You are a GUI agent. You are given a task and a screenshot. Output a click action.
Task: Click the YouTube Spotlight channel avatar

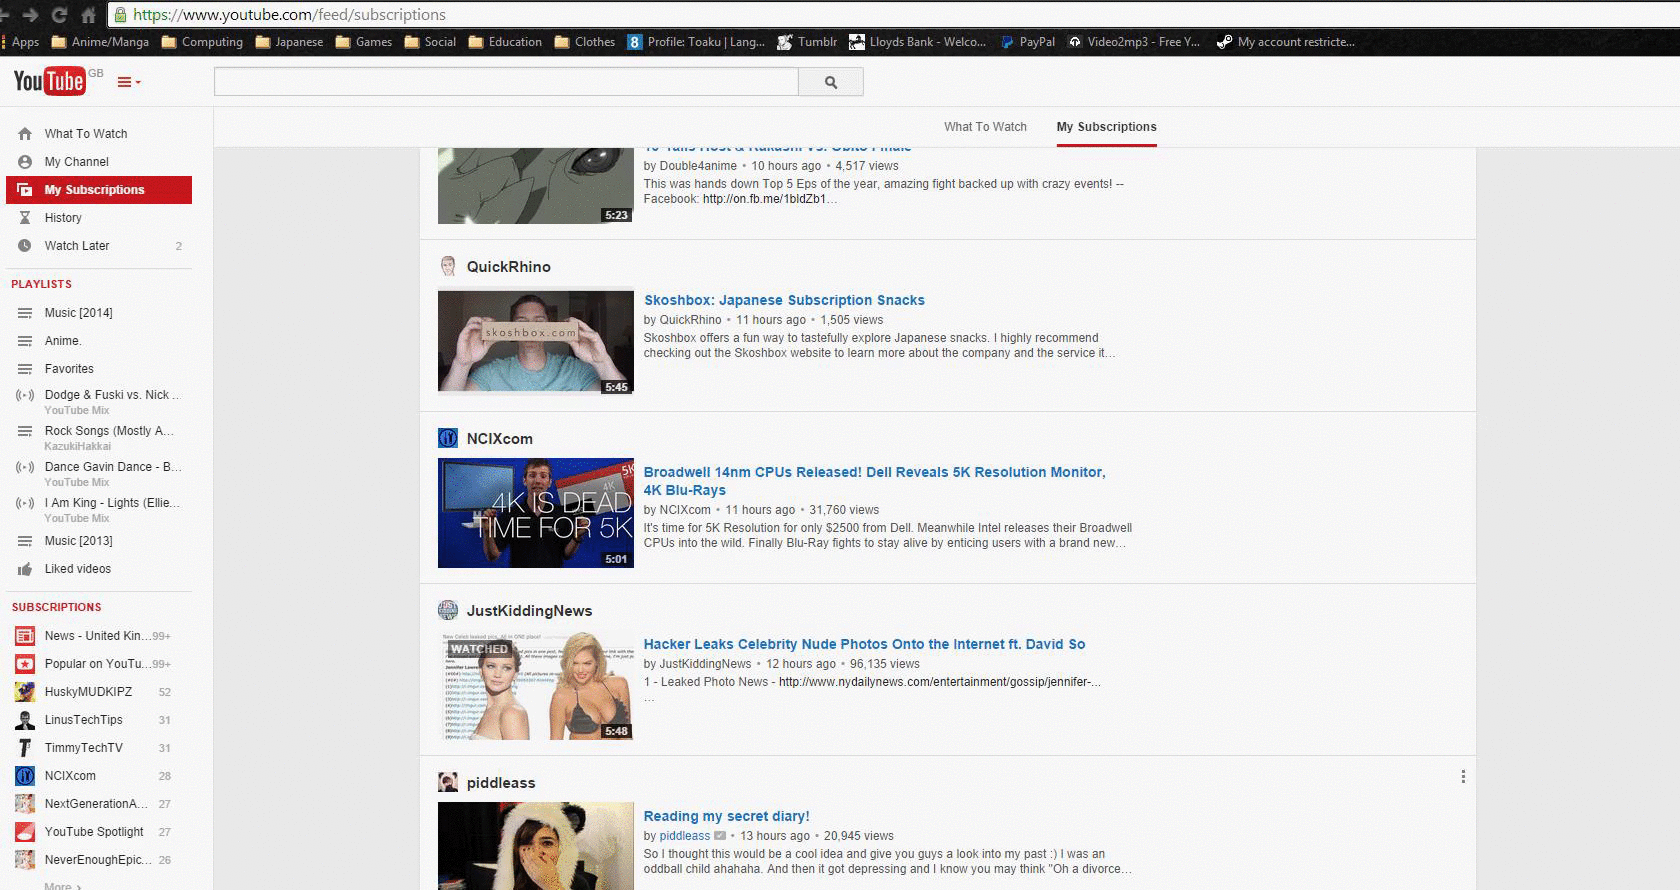pyautogui.click(x=25, y=832)
